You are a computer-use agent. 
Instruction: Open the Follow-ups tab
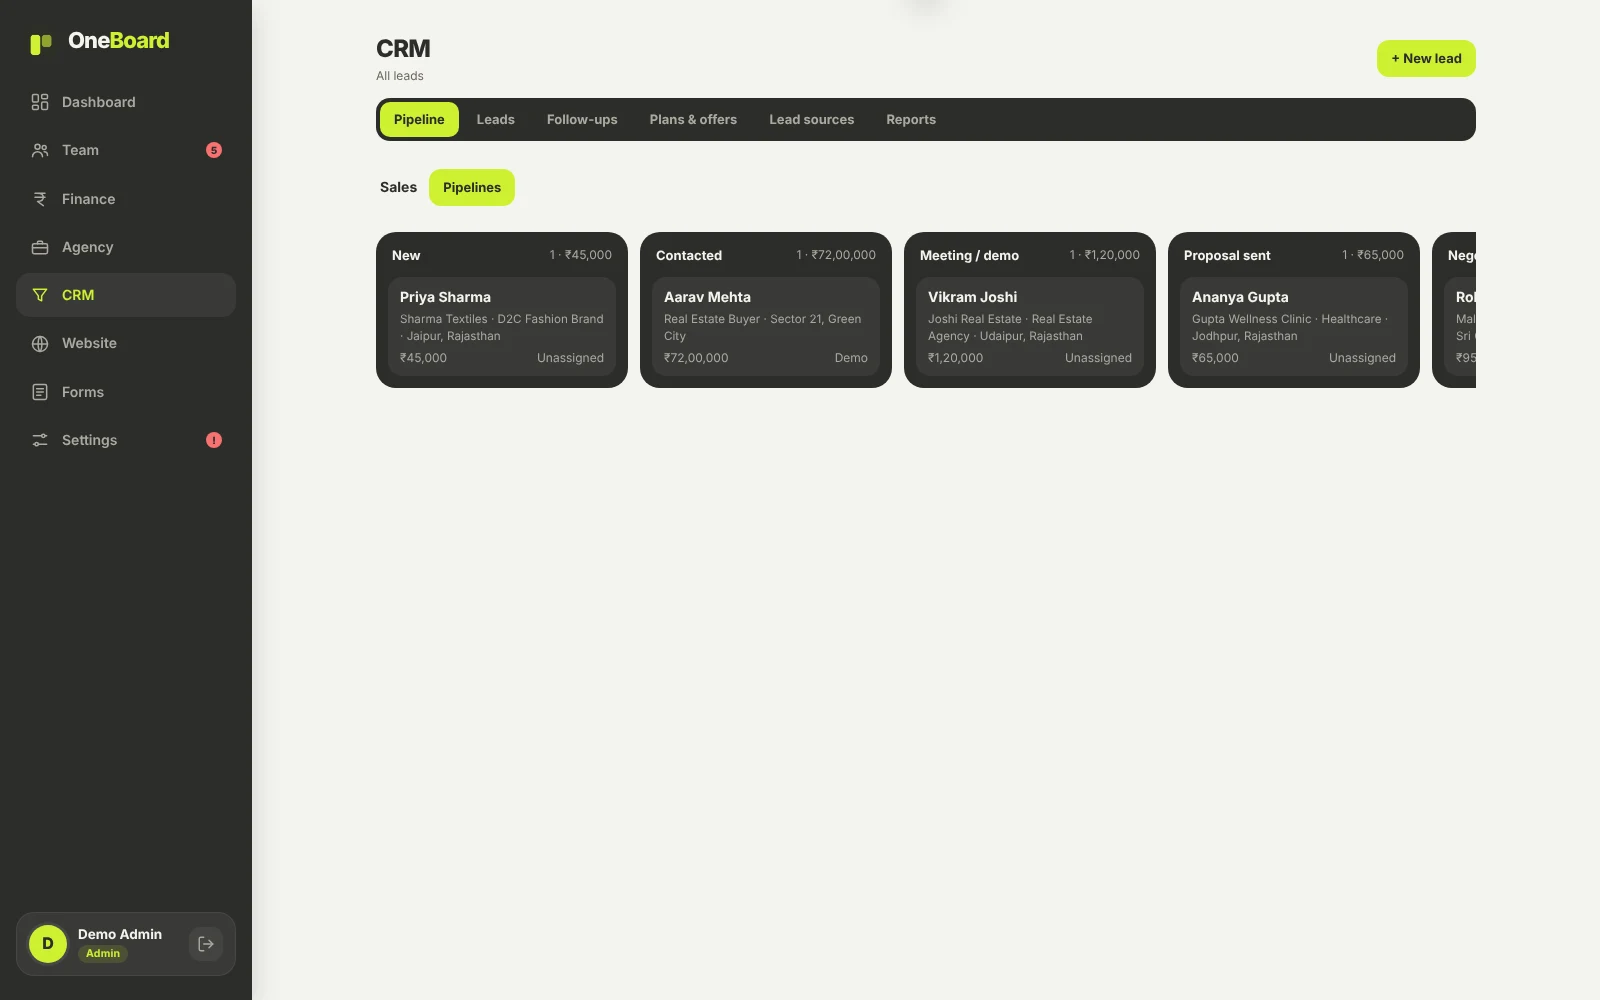[582, 119]
